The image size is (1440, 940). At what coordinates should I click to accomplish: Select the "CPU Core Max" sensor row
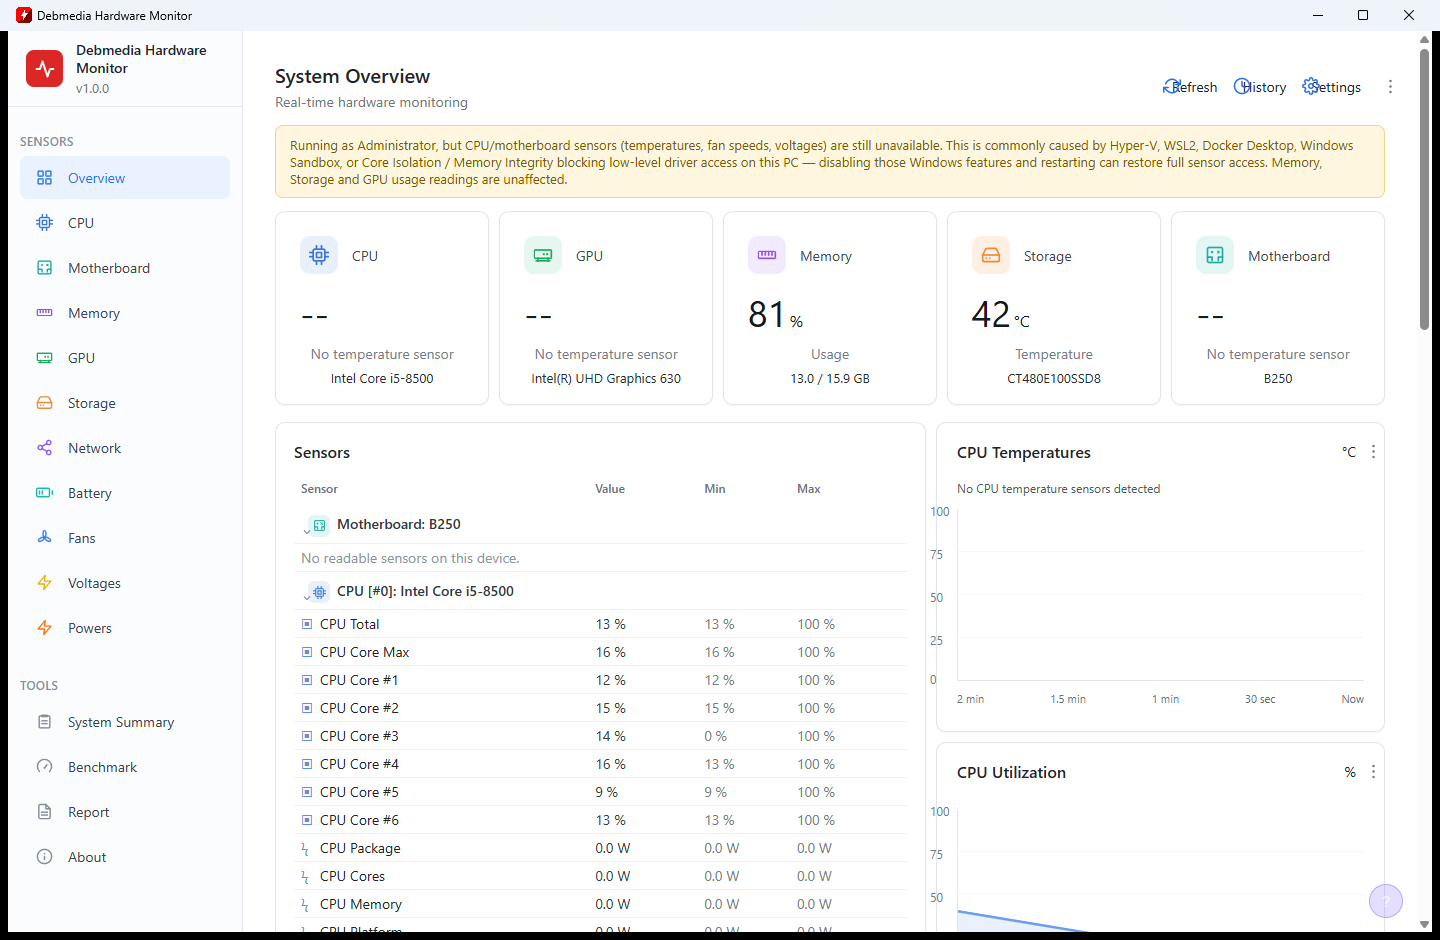(601, 652)
